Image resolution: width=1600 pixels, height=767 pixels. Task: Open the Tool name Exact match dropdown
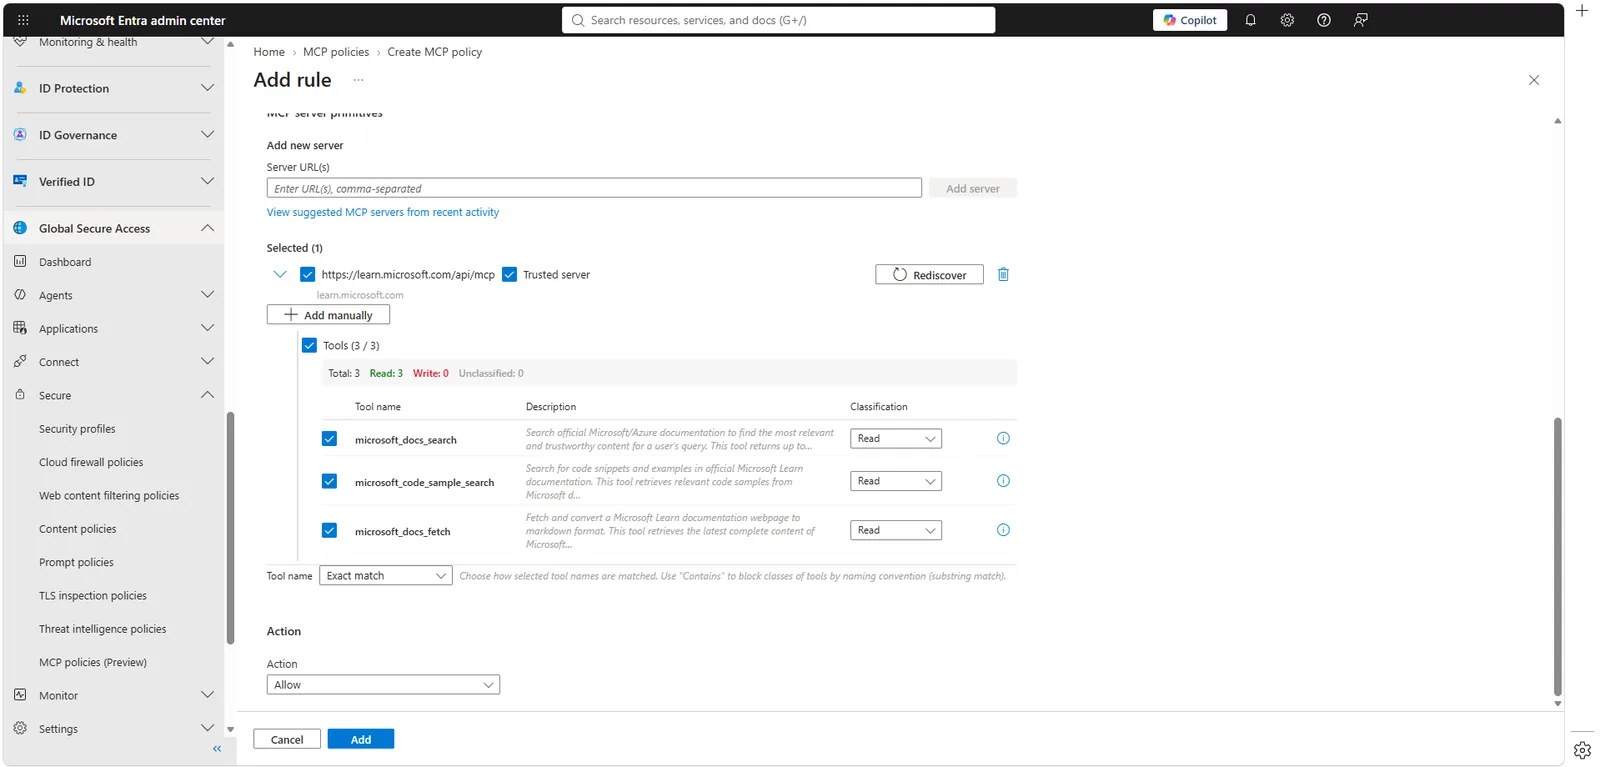[x=386, y=575]
